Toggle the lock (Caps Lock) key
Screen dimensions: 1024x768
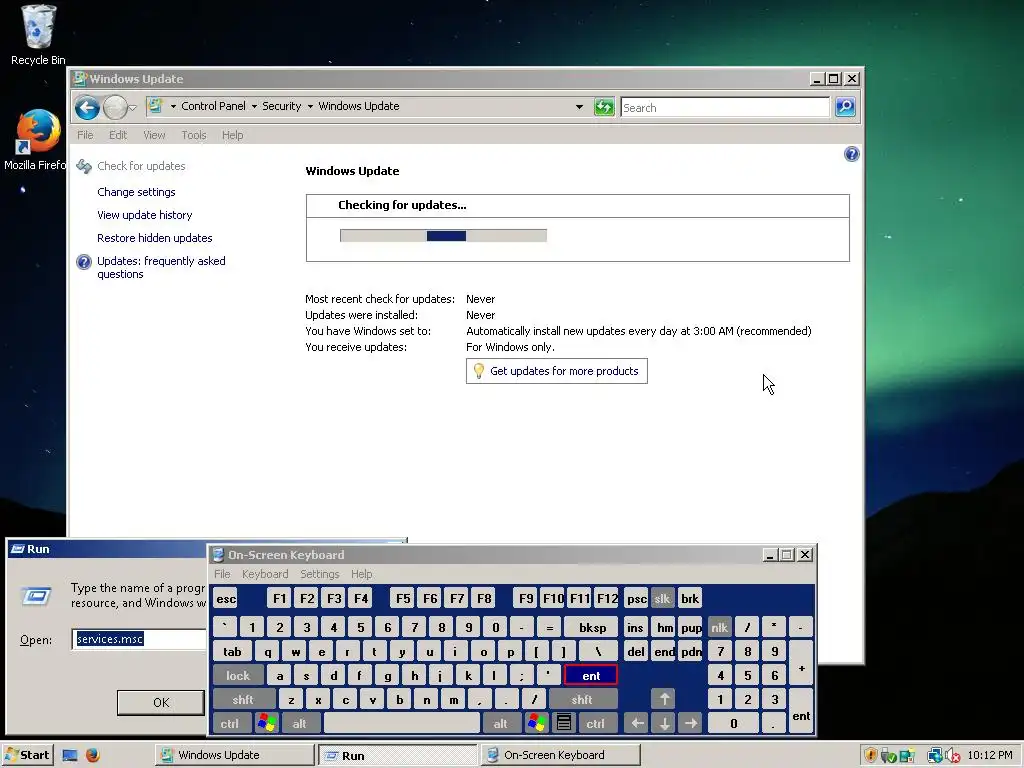pyautogui.click(x=238, y=676)
